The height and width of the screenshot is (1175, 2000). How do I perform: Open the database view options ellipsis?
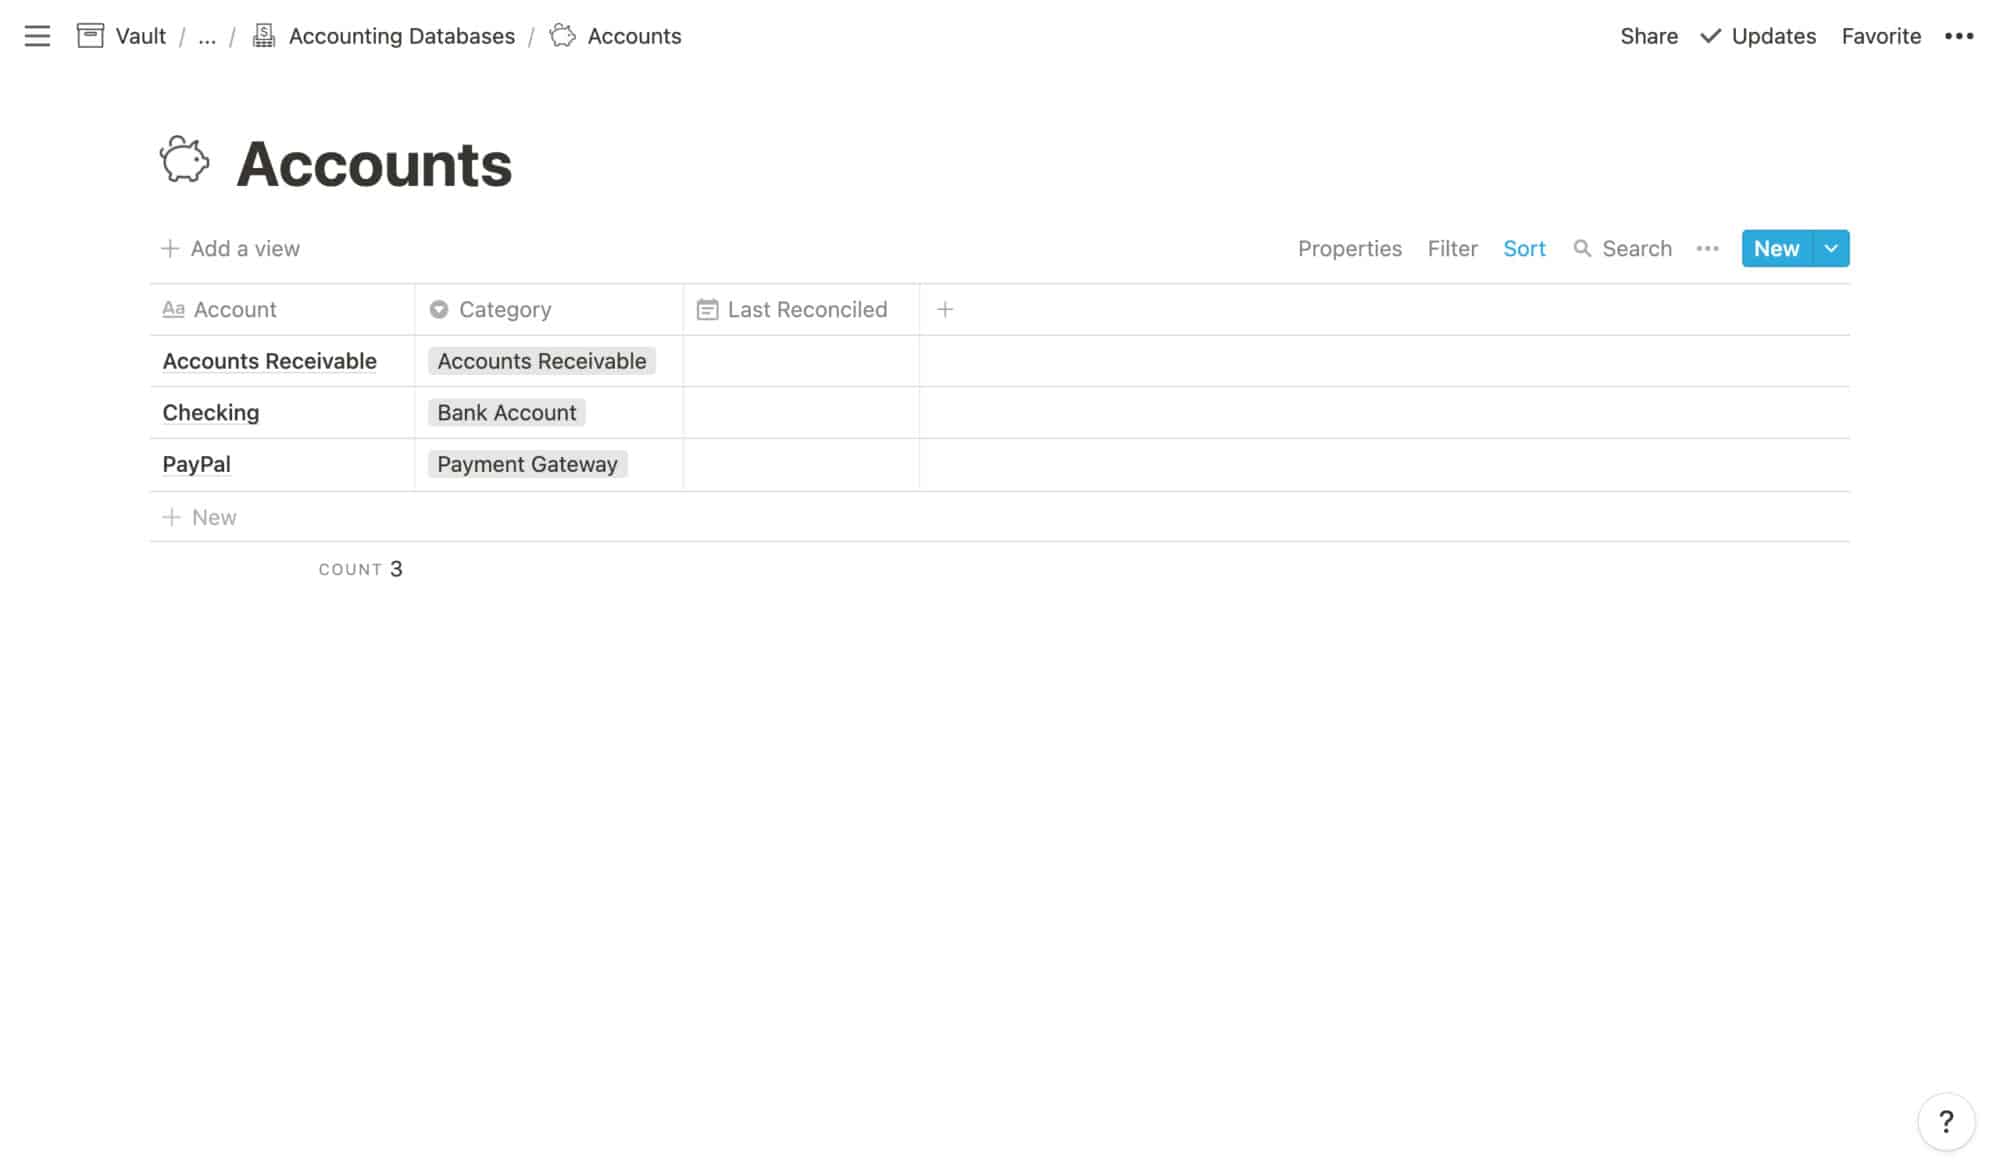tap(1707, 249)
